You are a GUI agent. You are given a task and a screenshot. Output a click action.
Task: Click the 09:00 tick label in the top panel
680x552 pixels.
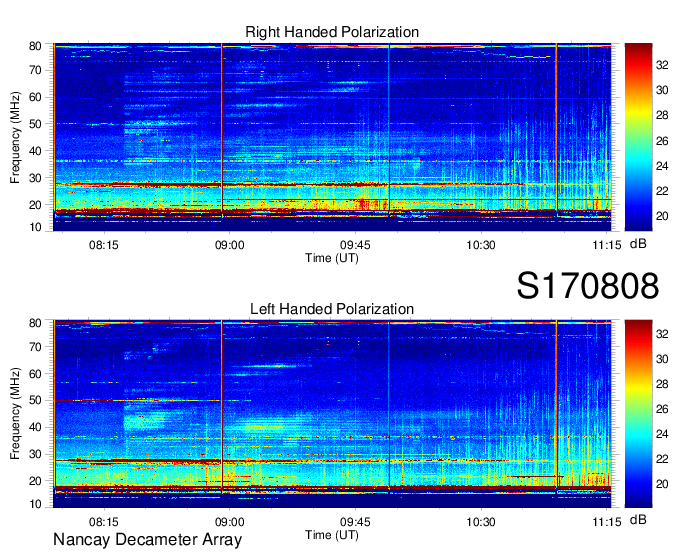point(229,245)
